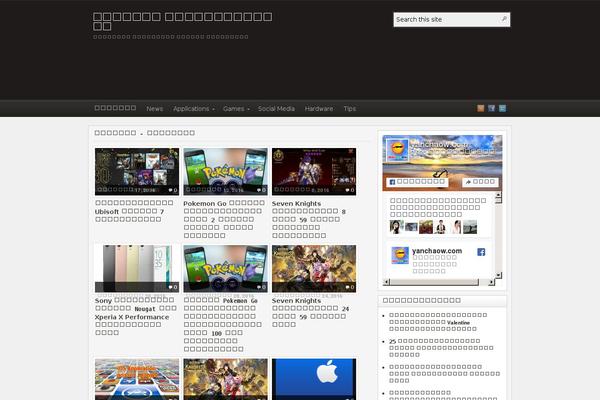Click the vertical scrollbar thumb in the Facebook widget

point(498,201)
